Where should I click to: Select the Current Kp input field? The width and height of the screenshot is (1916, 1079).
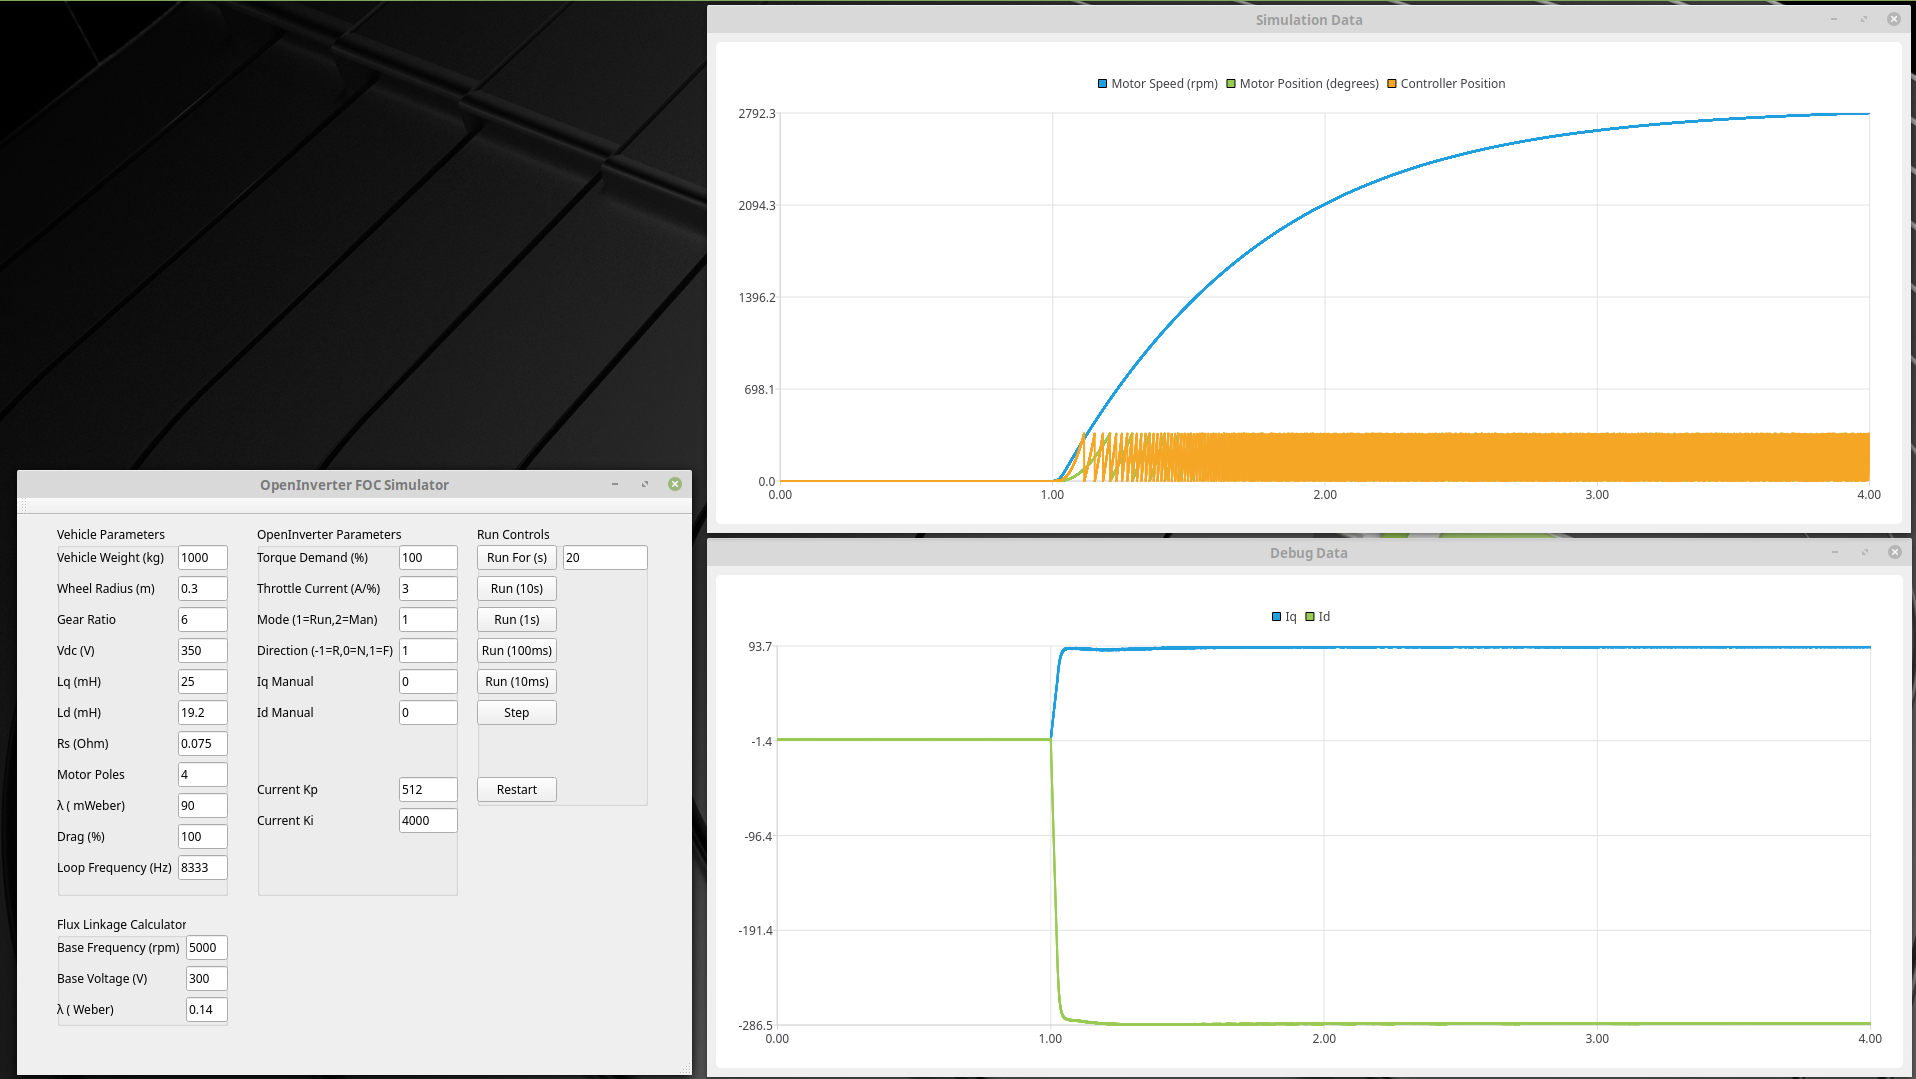click(427, 790)
